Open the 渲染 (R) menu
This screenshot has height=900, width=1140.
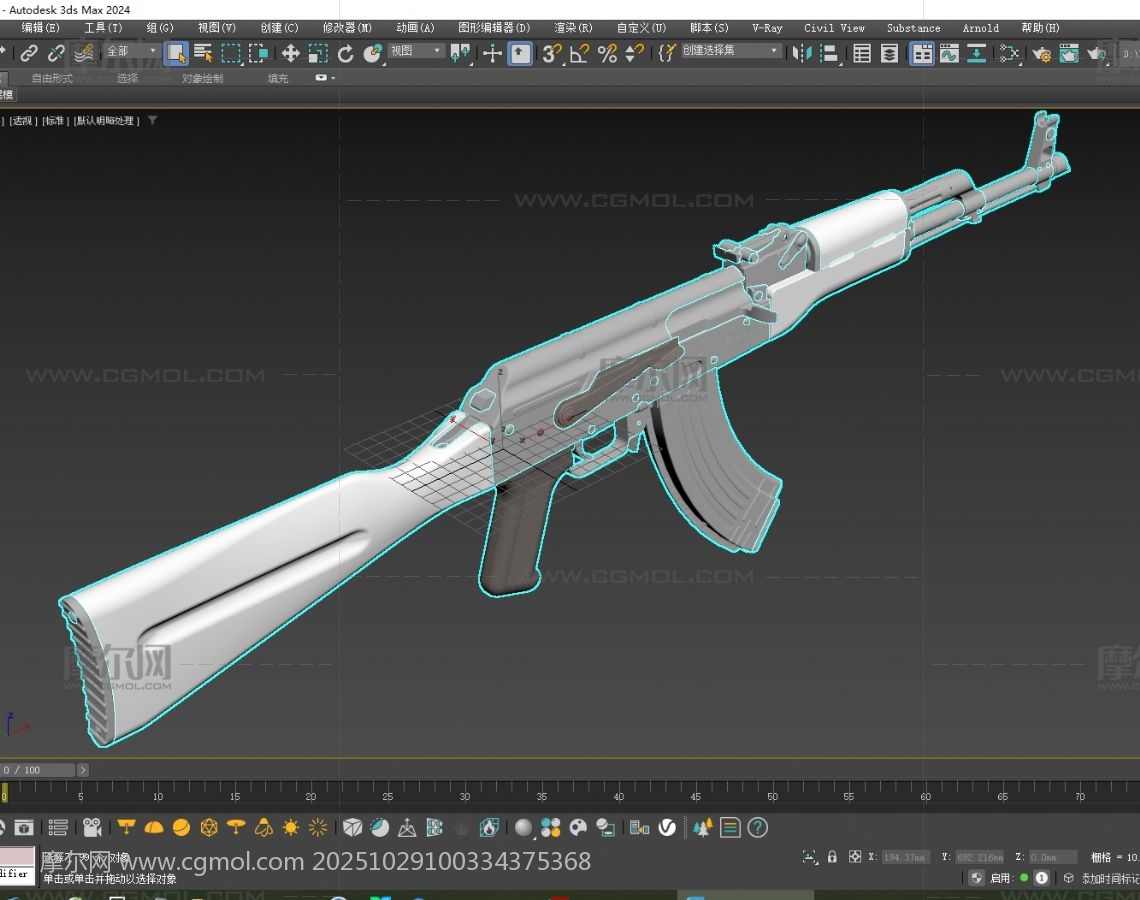(x=573, y=28)
